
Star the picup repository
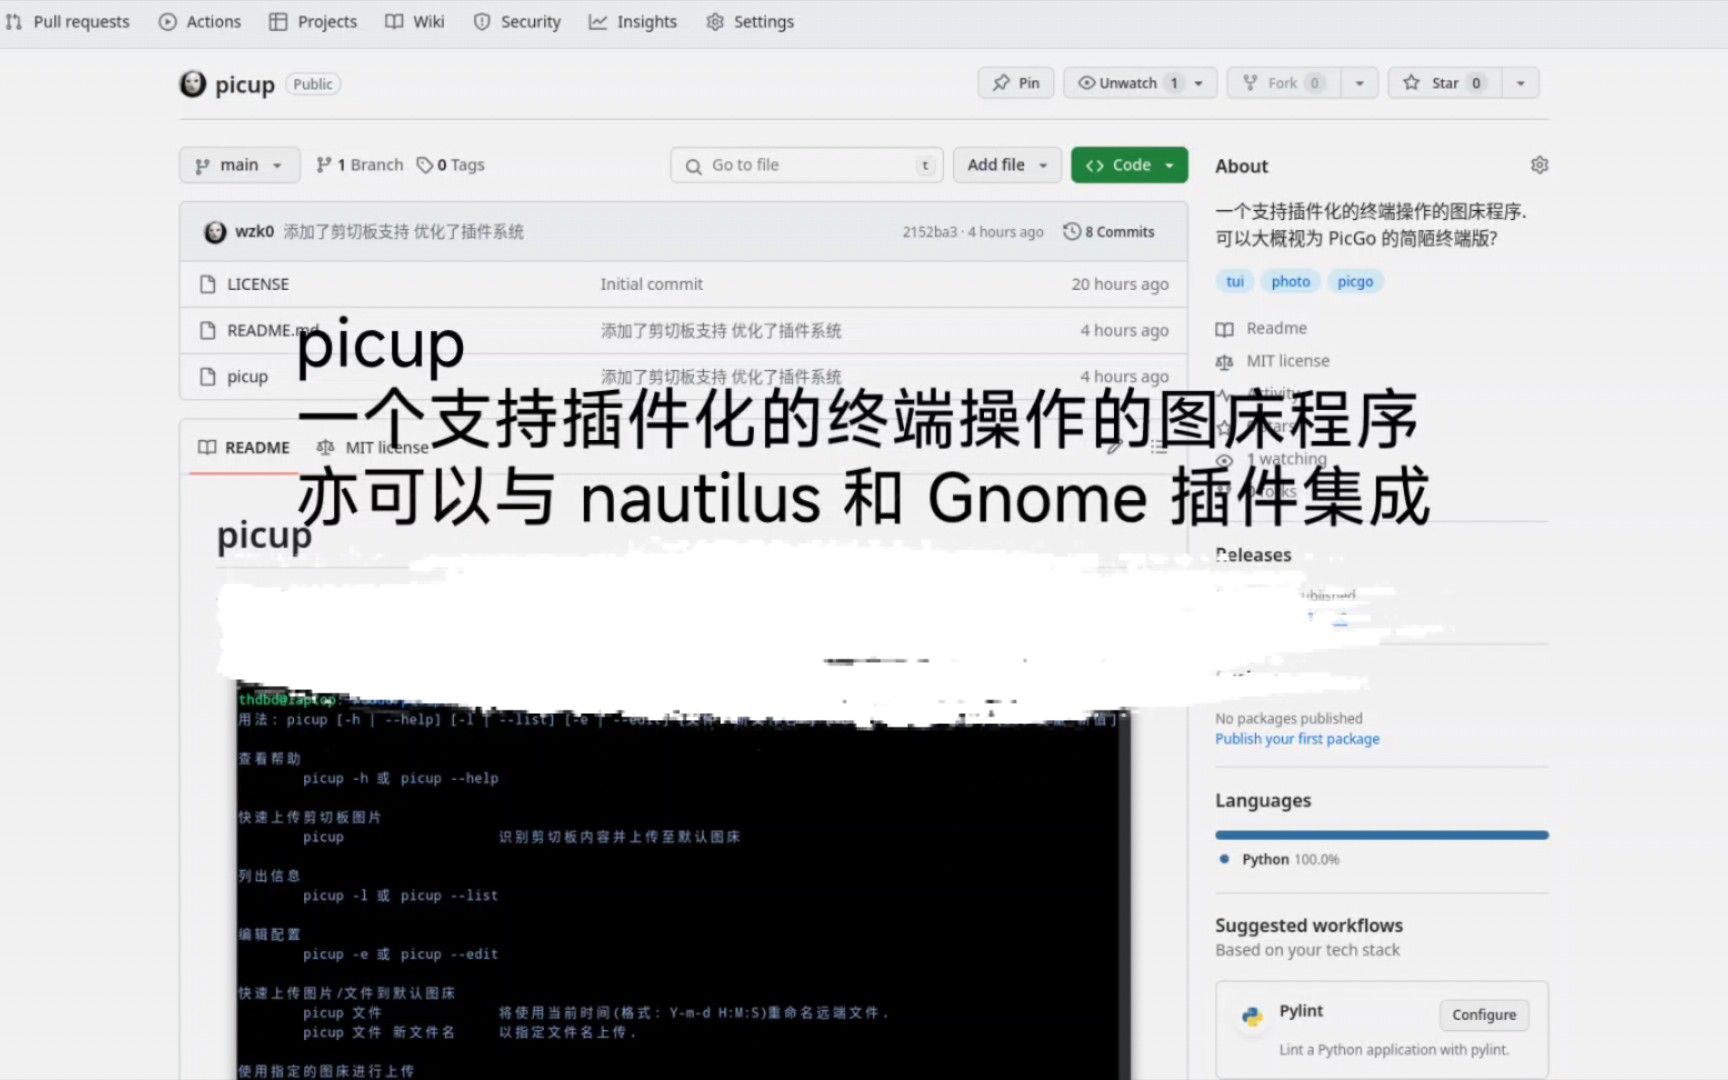click(x=1445, y=83)
